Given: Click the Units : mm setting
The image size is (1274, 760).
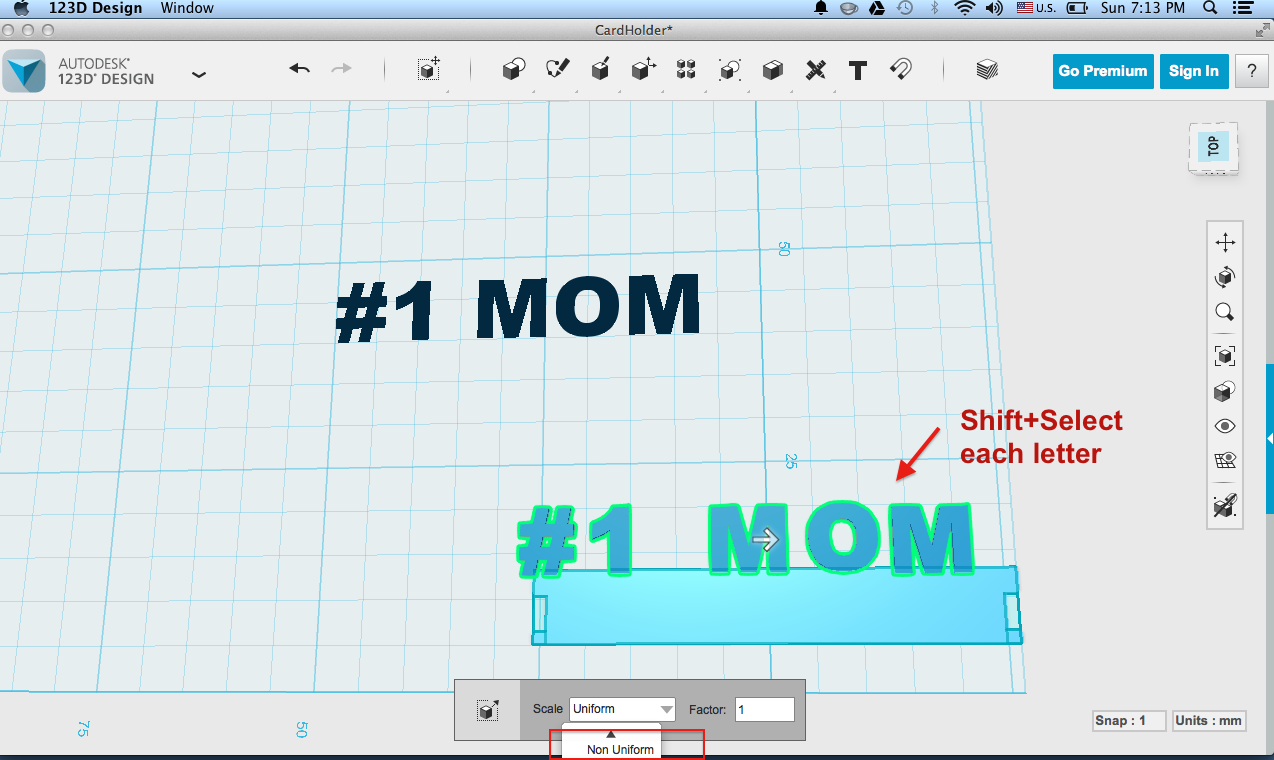Looking at the screenshot, I should pyautogui.click(x=1209, y=721).
